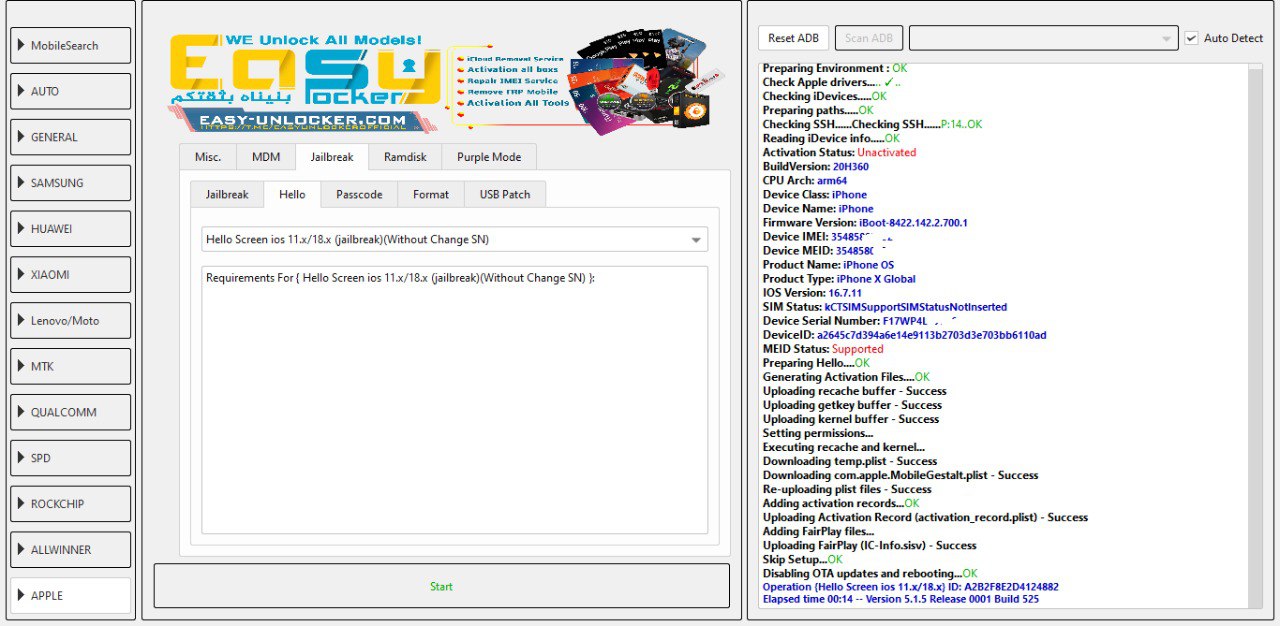Viewport: 1280px width, 626px height.
Task: Expand the SAMSUNG sidebar section
Action: click(x=70, y=183)
